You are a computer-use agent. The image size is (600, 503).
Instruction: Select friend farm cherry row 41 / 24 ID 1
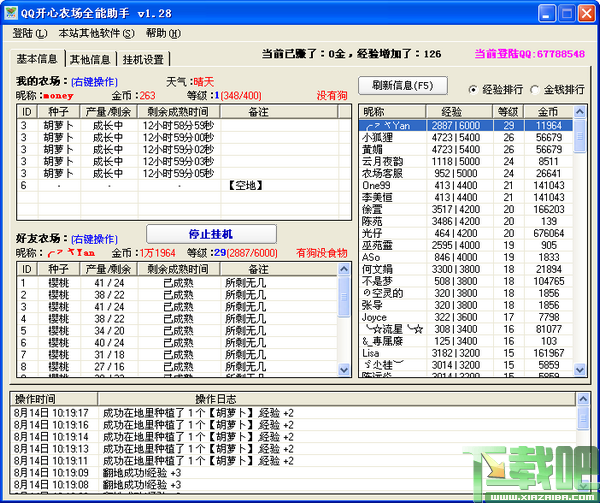tap(178, 283)
